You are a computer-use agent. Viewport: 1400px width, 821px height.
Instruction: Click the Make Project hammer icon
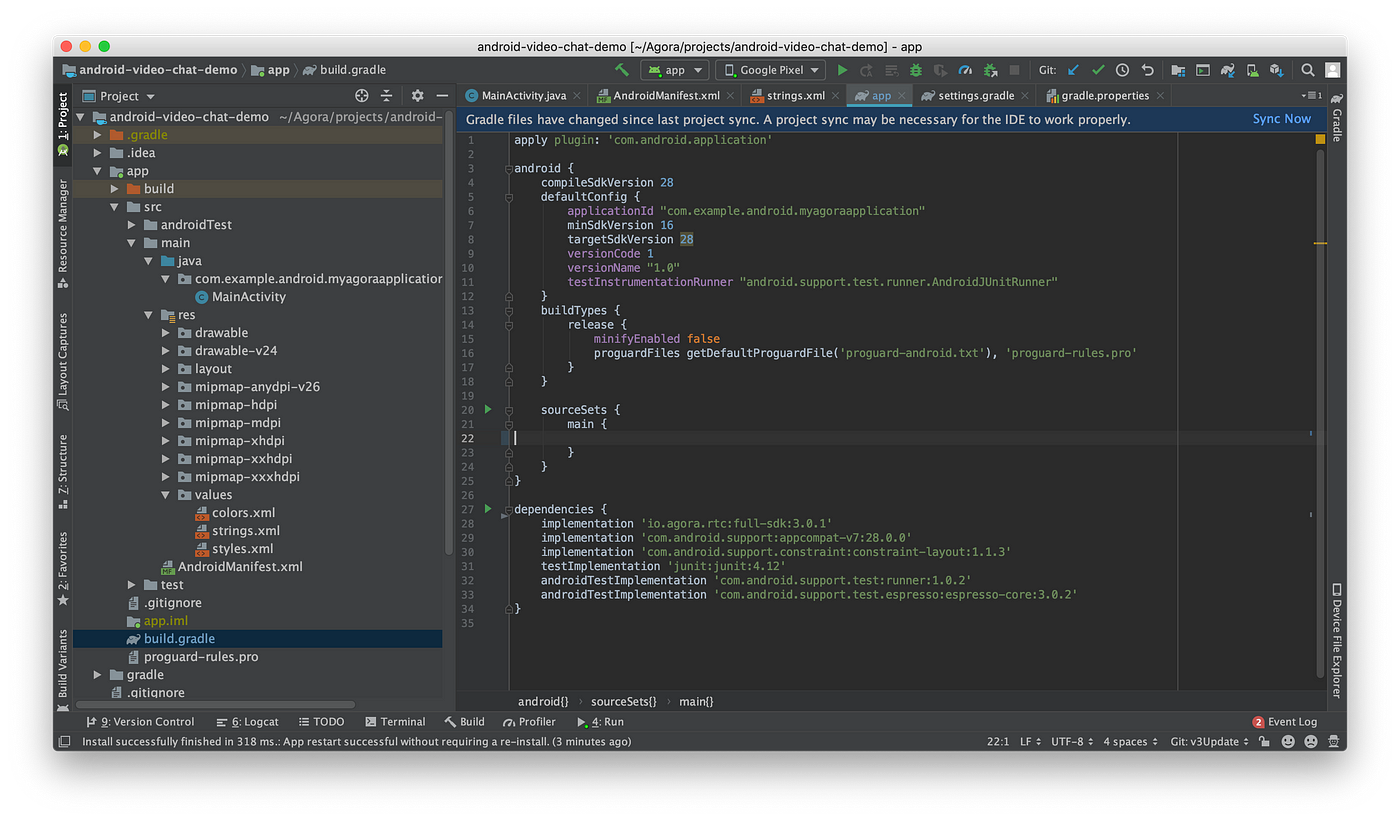622,70
